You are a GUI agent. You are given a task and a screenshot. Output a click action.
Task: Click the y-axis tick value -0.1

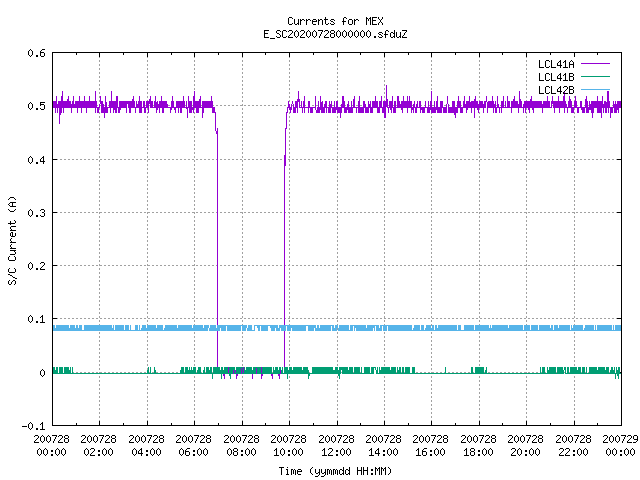click(33, 426)
